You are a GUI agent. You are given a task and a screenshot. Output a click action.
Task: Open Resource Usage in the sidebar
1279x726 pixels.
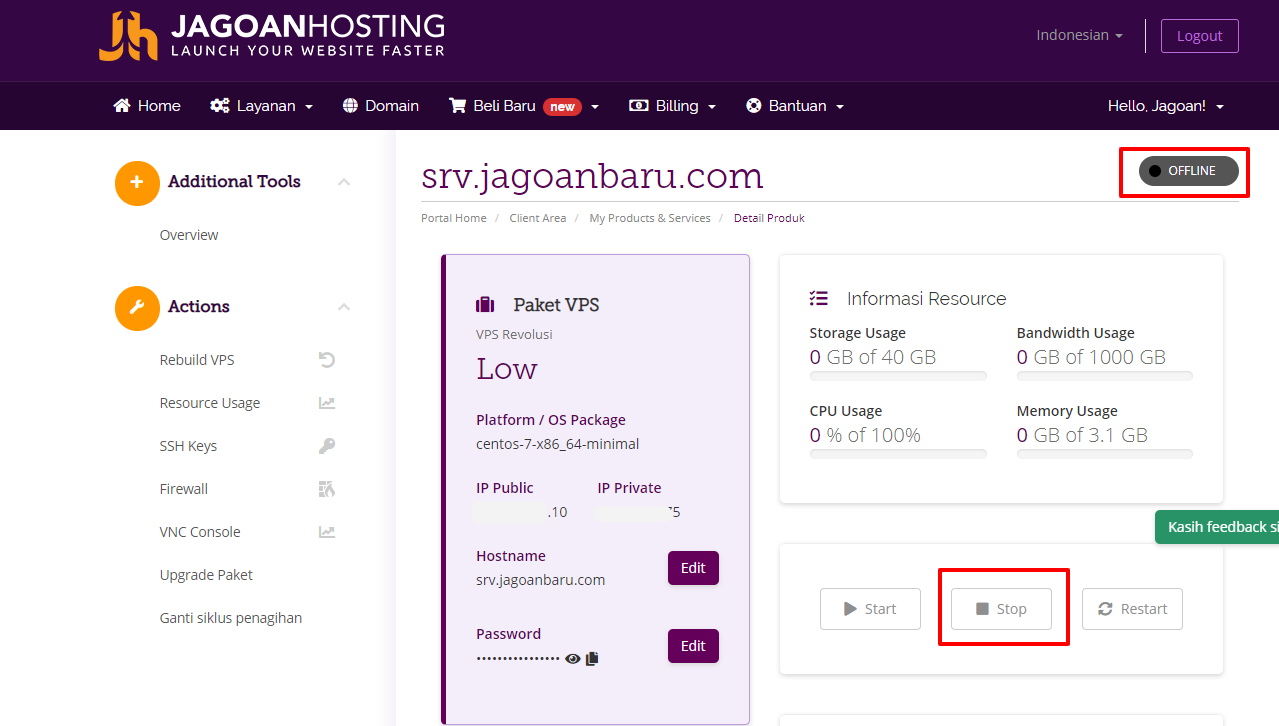pyautogui.click(x=210, y=403)
